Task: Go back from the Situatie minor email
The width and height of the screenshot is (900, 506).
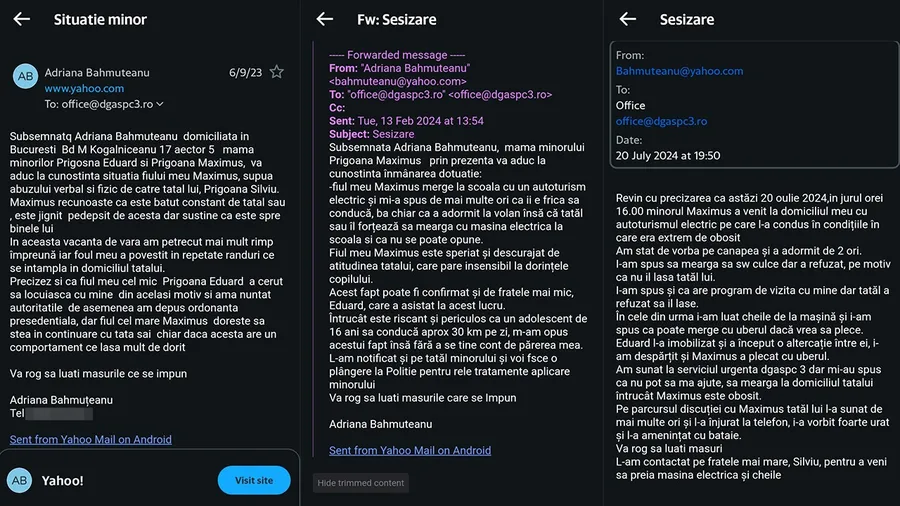Action: tap(21, 19)
